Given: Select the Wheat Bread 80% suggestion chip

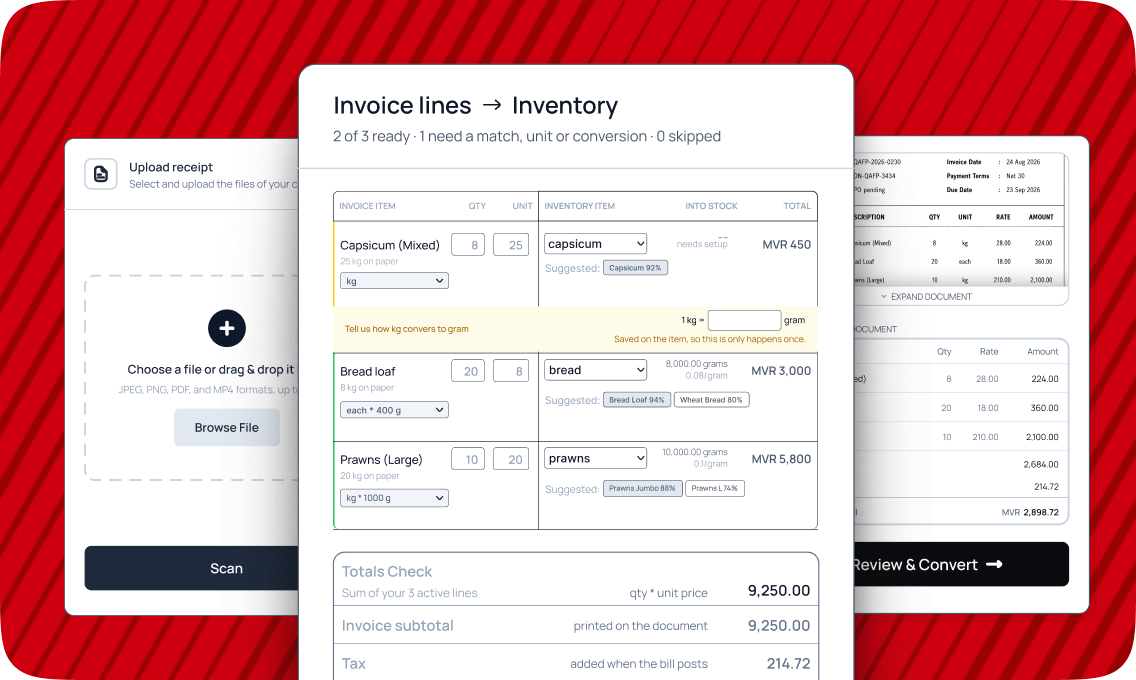Looking at the screenshot, I should (x=711, y=400).
